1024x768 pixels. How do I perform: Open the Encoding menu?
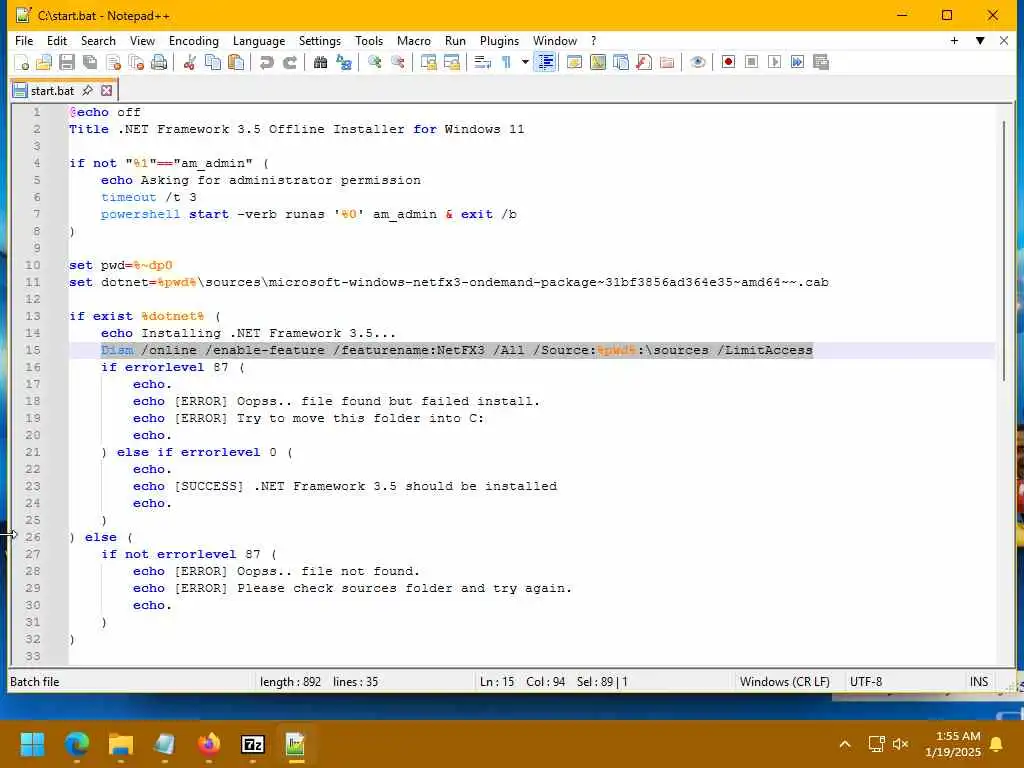point(193,40)
